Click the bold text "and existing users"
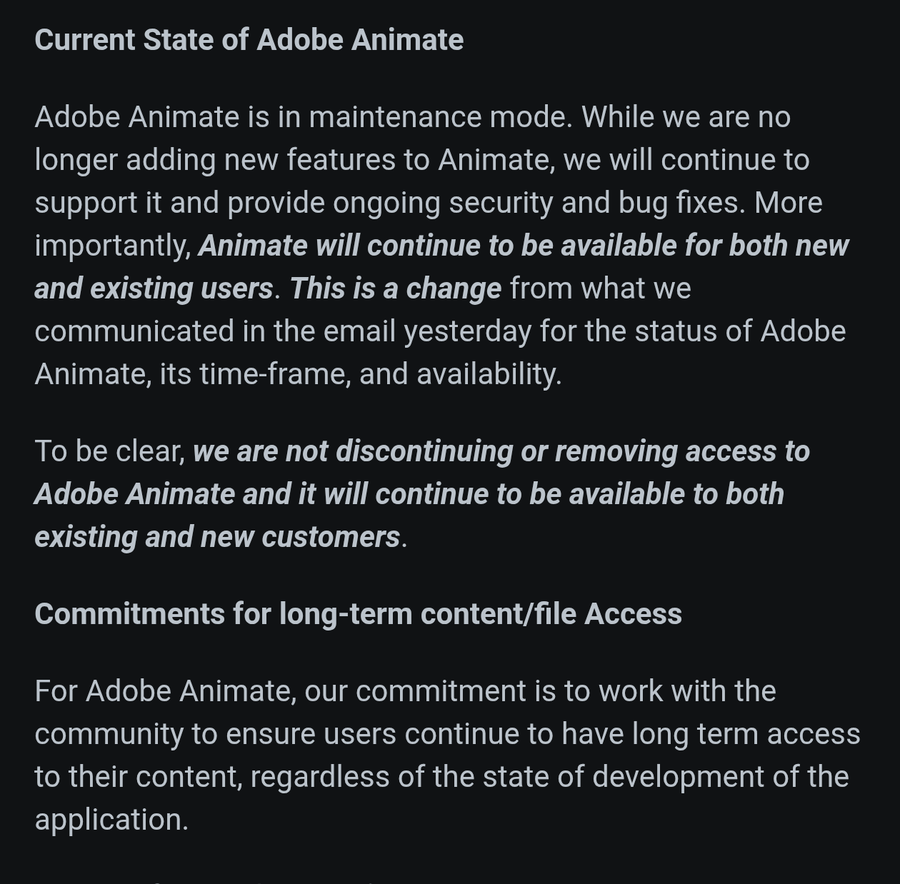 tap(153, 289)
